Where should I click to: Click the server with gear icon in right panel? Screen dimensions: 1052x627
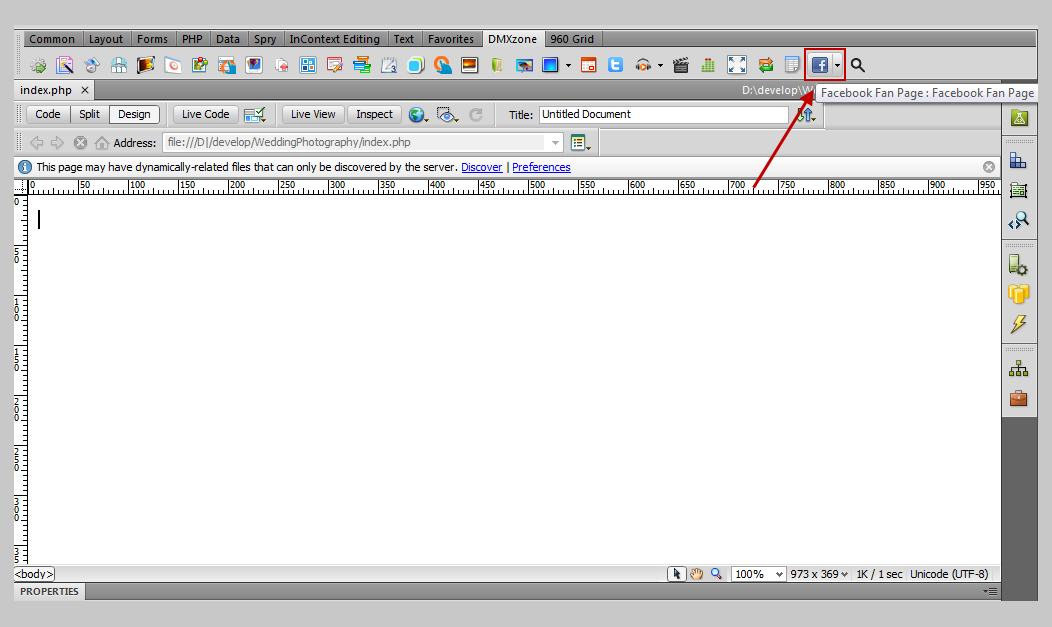(1018, 265)
